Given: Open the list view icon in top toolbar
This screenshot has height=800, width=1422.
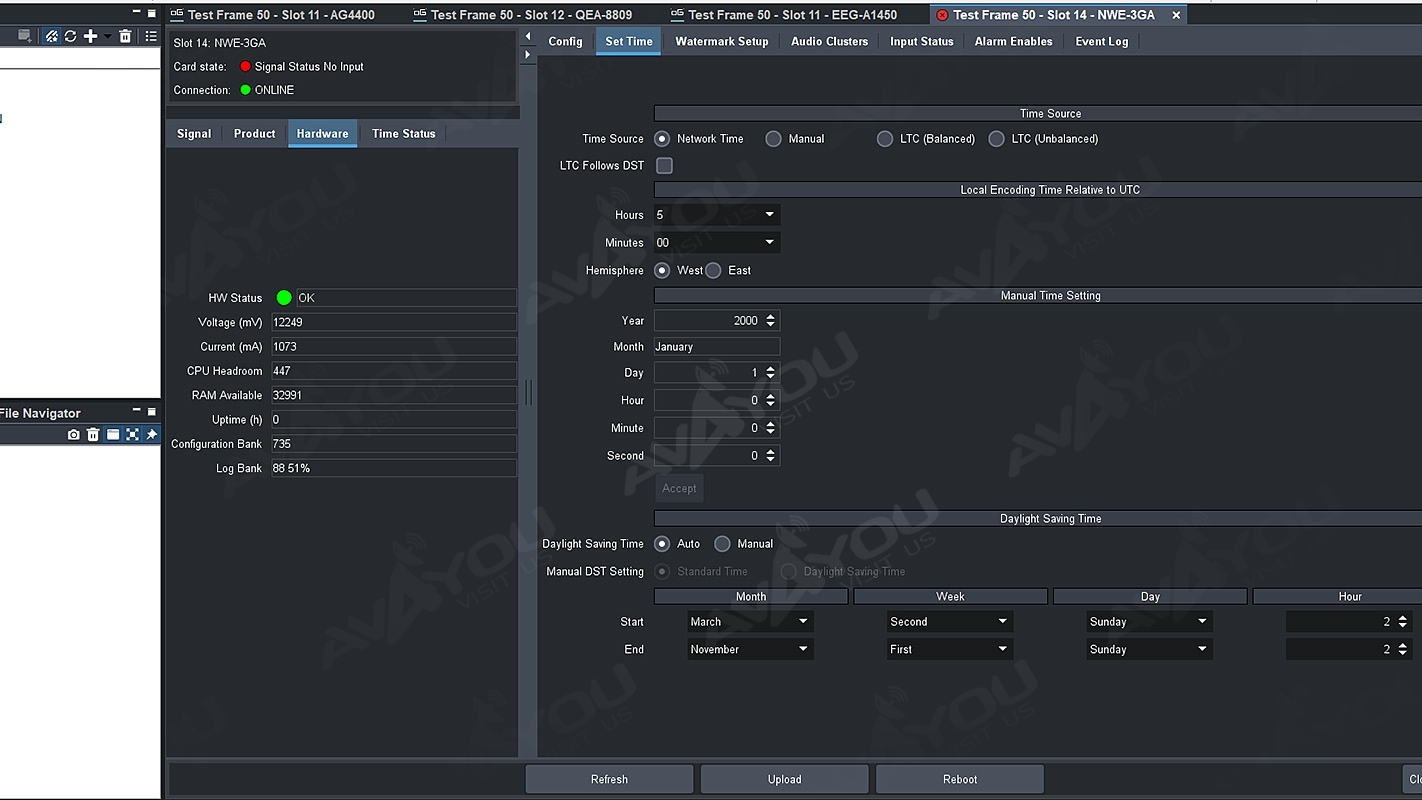Looking at the screenshot, I should pyautogui.click(x=151, y=36).
